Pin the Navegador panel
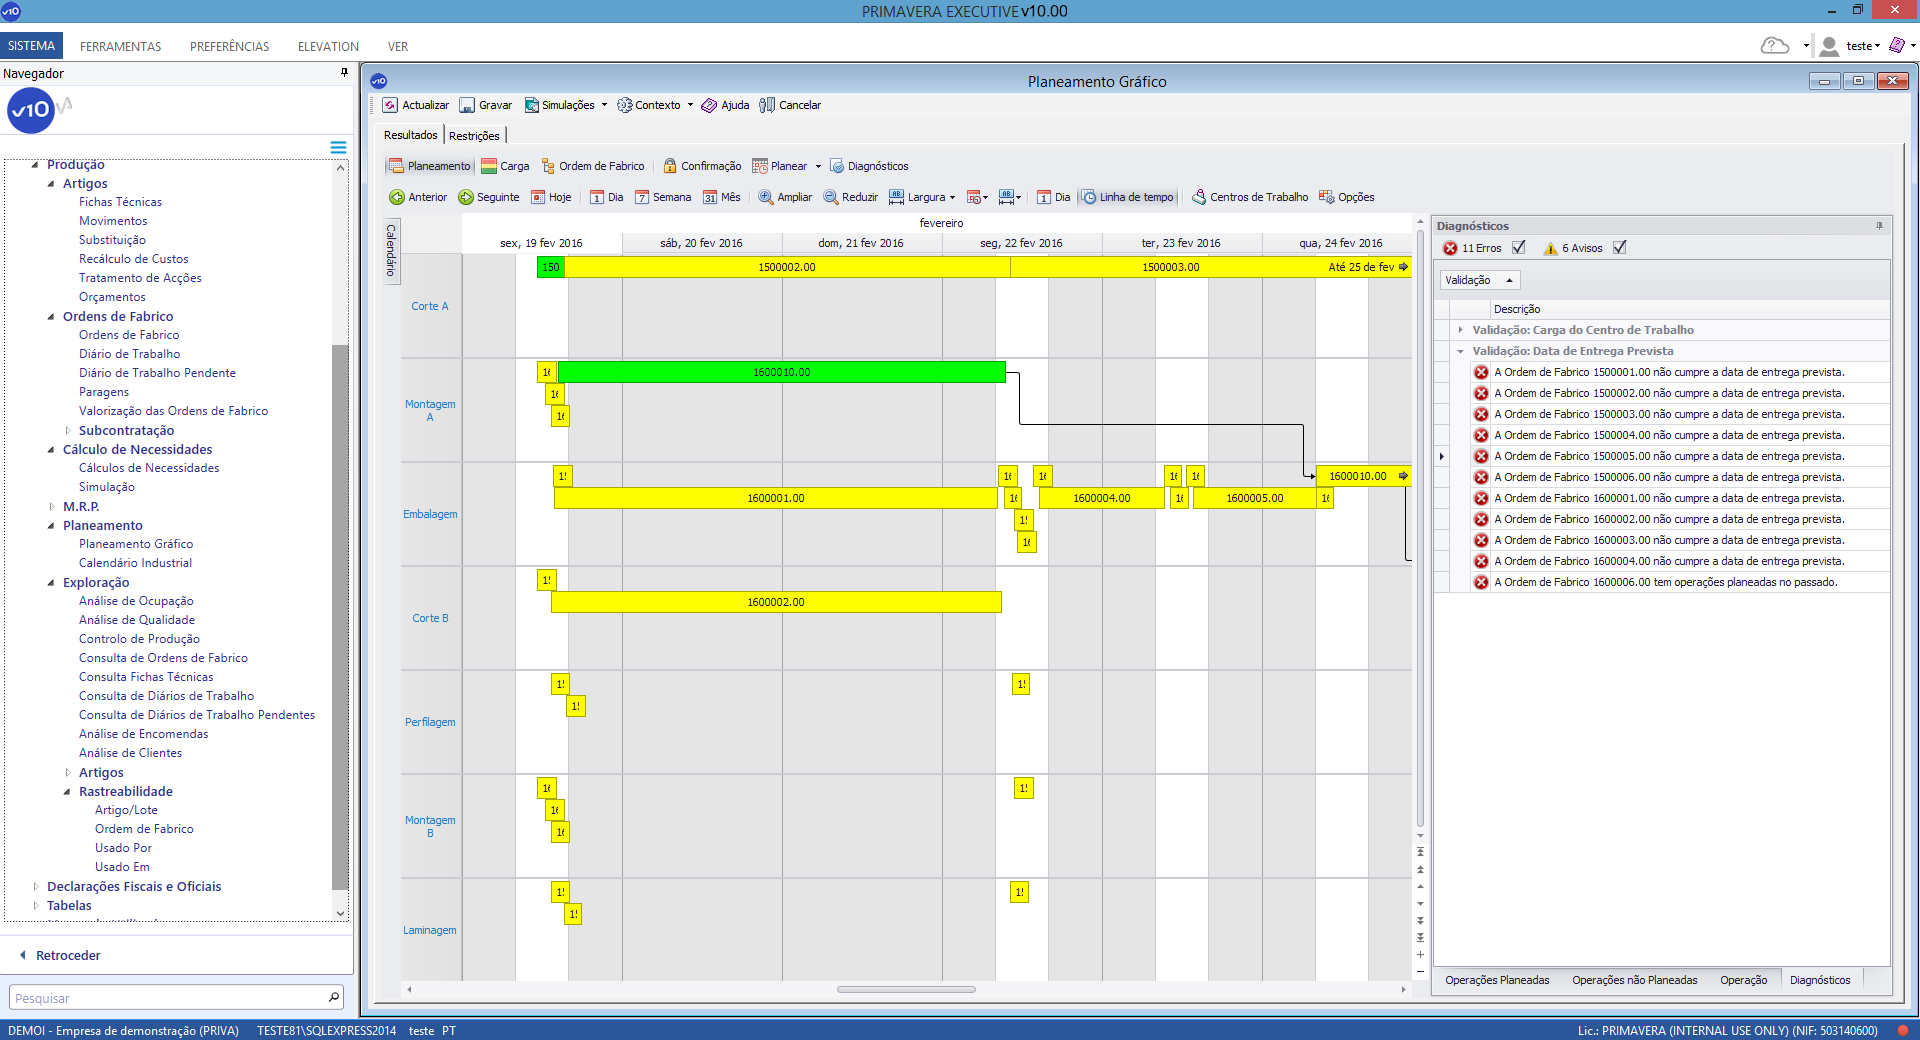This screenshot has width=1920, height=1040. pyautogui.click(x=344, y=72)
